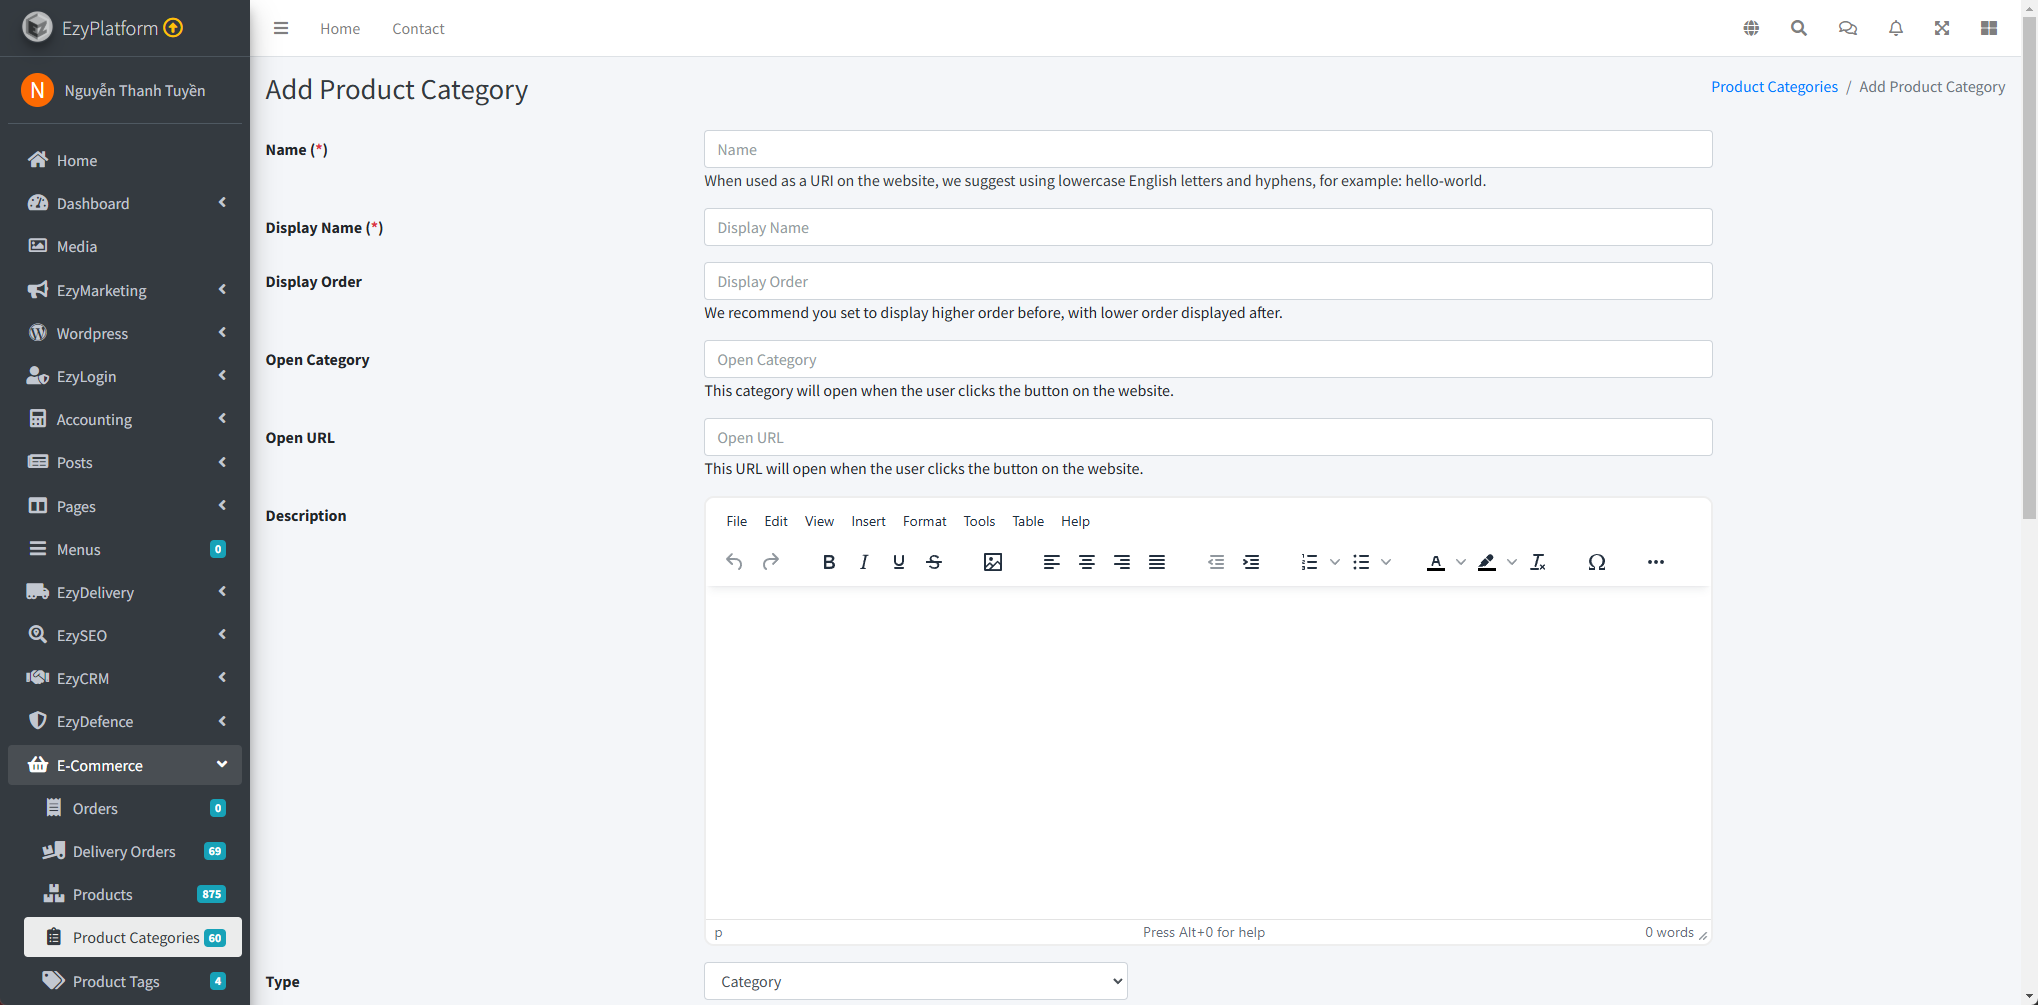
Task: Open the Type dropdown showing Category
Action: coord(915,981)
